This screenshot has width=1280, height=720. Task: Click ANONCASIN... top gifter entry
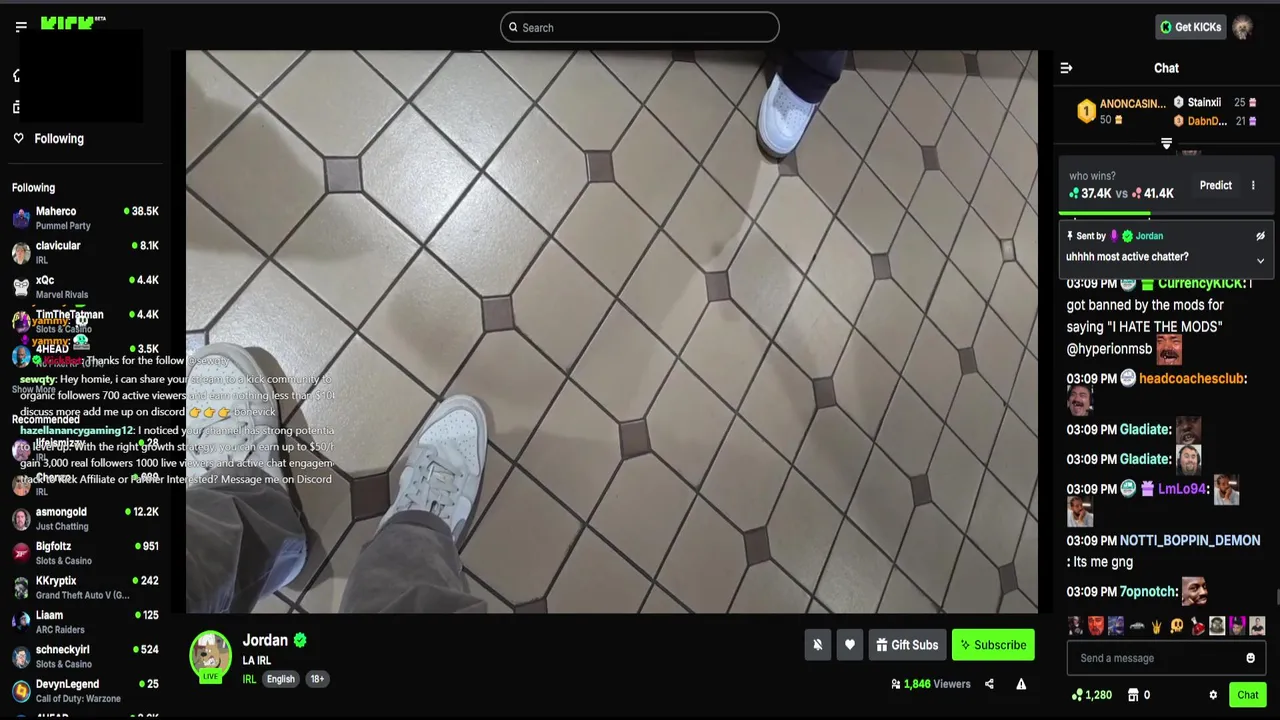point(1121,111)
